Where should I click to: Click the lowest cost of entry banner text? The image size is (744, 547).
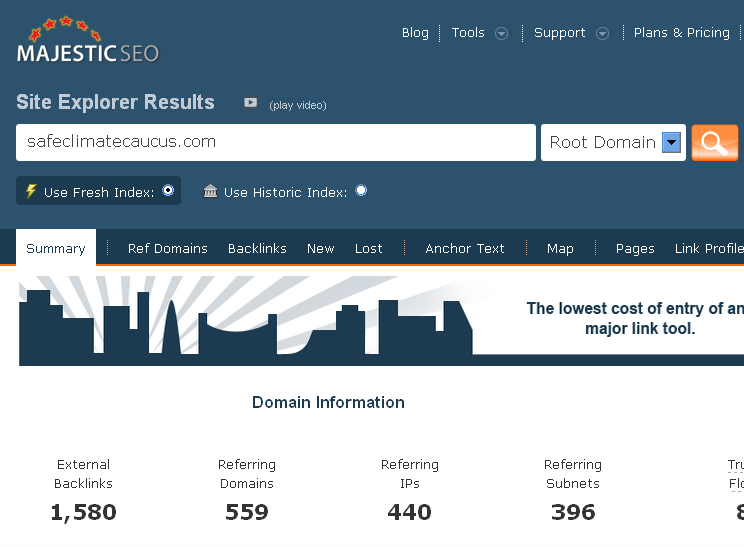636,318
